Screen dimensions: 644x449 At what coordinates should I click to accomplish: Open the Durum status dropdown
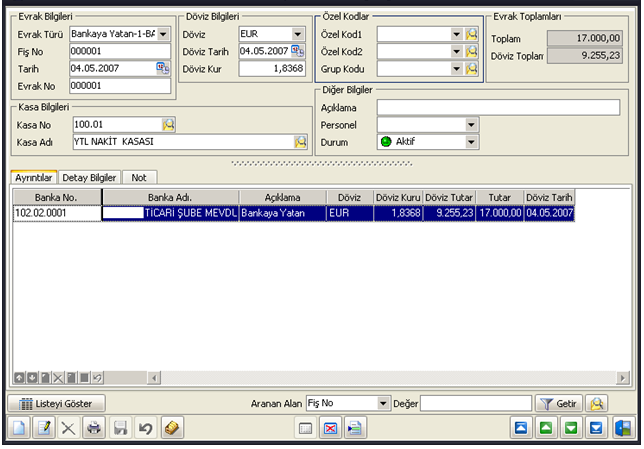click(471, 142)
